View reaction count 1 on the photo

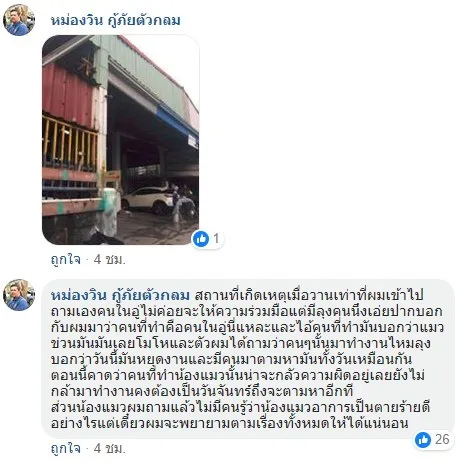pyautogui.click(x=216, y=239)
